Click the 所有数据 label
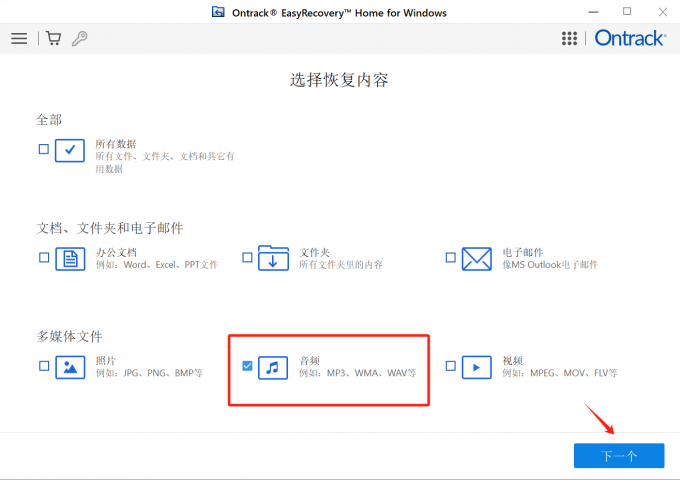 [116, 144]
